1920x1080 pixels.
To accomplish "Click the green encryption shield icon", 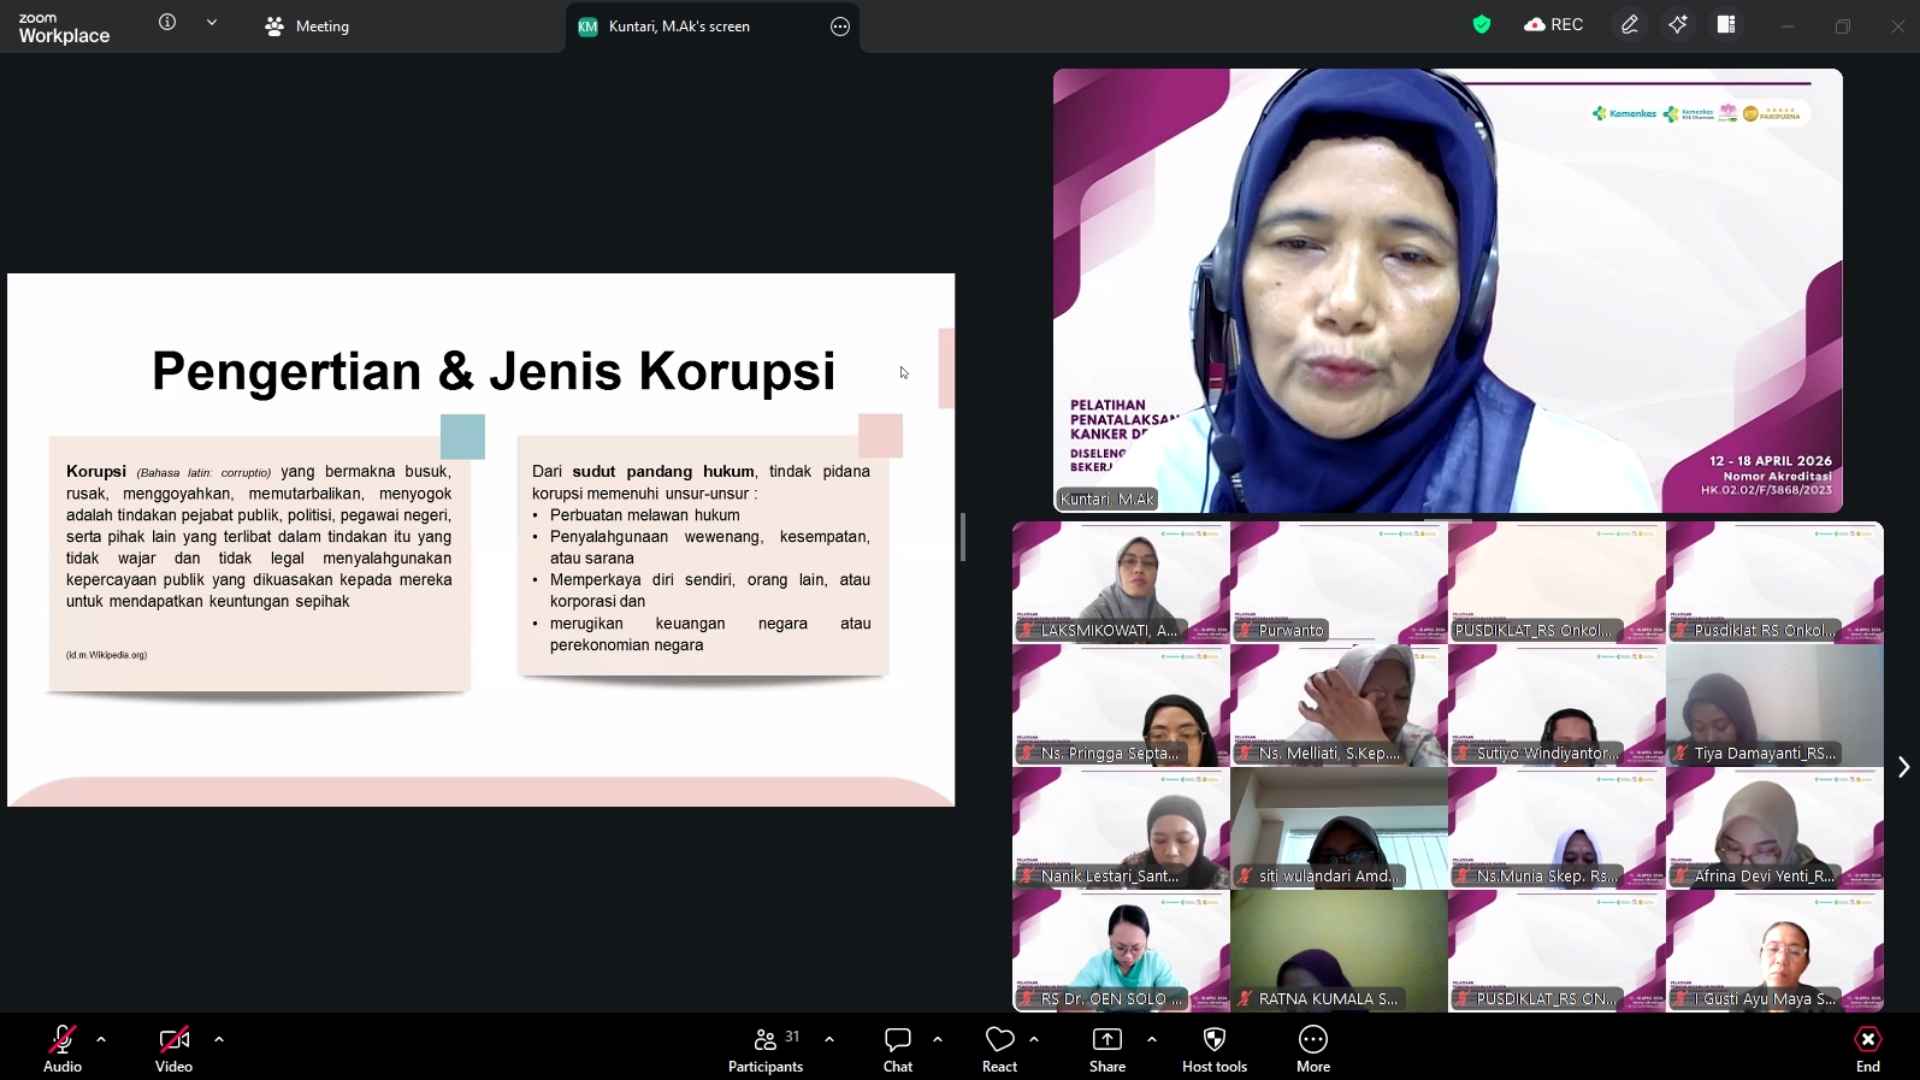I will [x=1481, y=25].
